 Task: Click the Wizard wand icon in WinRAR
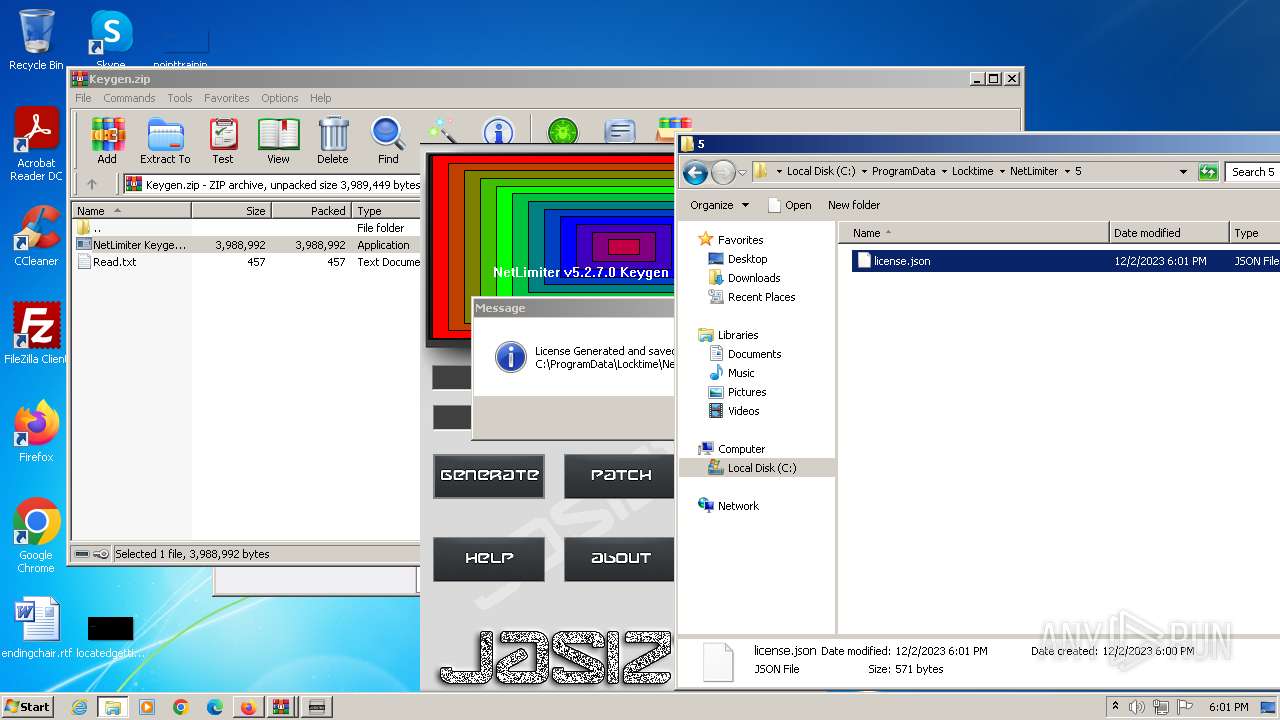[x=442, y=132]
